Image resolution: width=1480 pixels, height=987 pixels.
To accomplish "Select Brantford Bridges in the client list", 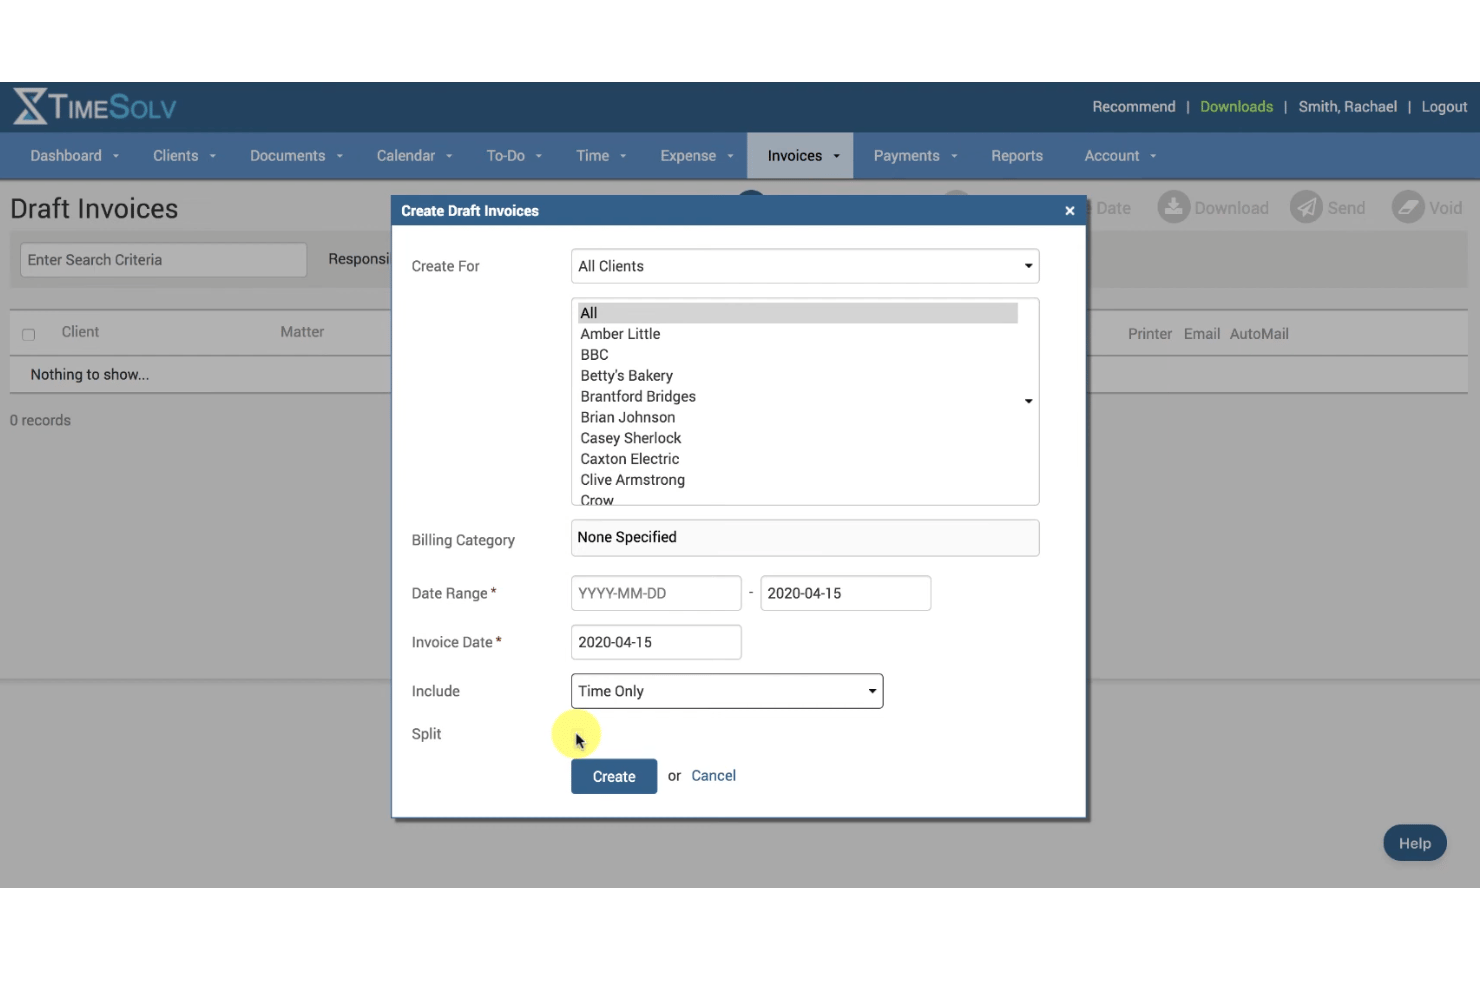I will (798, 397).
